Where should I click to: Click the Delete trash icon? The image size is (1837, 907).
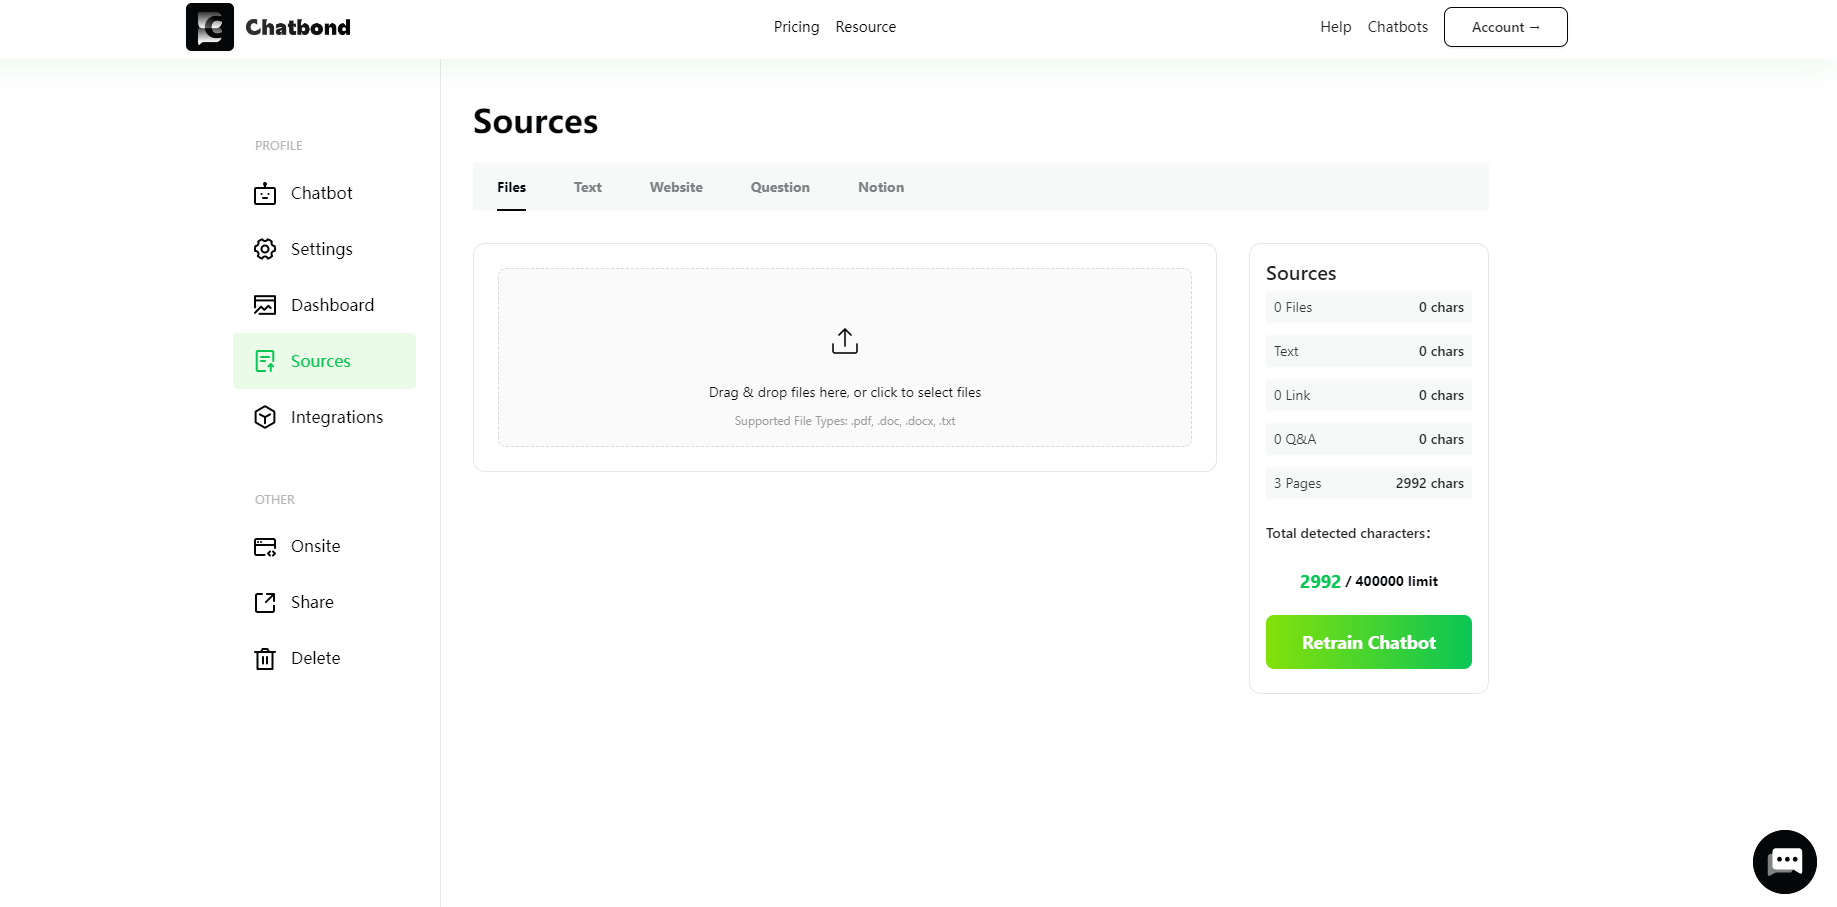point(265,659)
